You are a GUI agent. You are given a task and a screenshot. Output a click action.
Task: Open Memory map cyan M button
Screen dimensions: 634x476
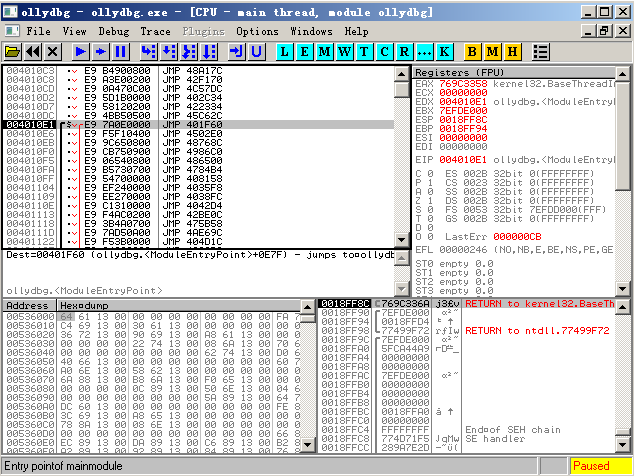point(324,52)
